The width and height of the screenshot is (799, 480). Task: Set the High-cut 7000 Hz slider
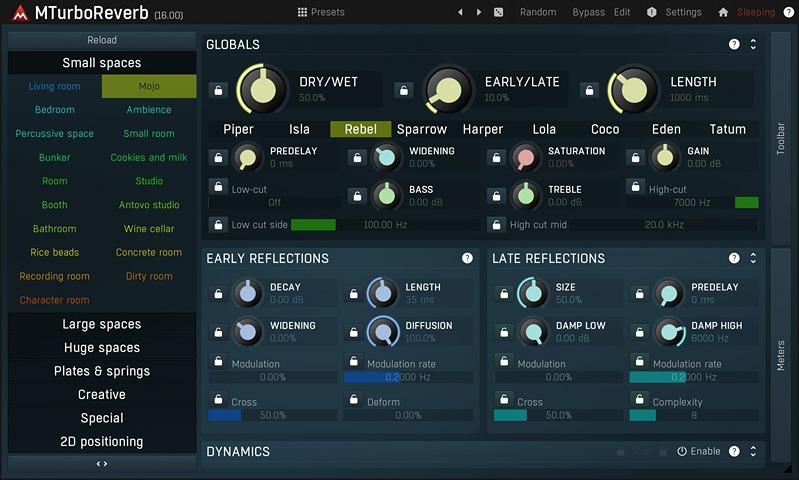coord(692,202)
